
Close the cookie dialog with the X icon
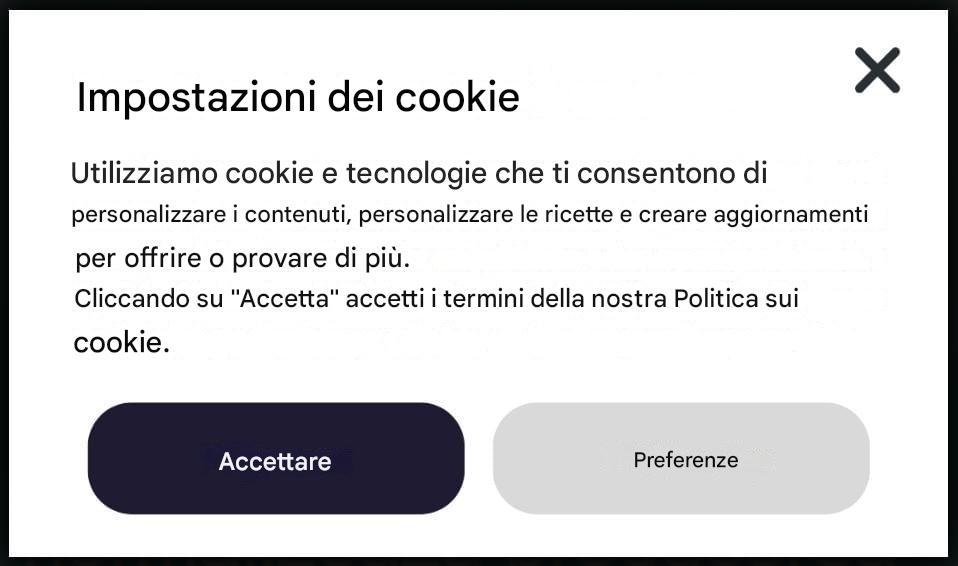[x=877, y=71]
